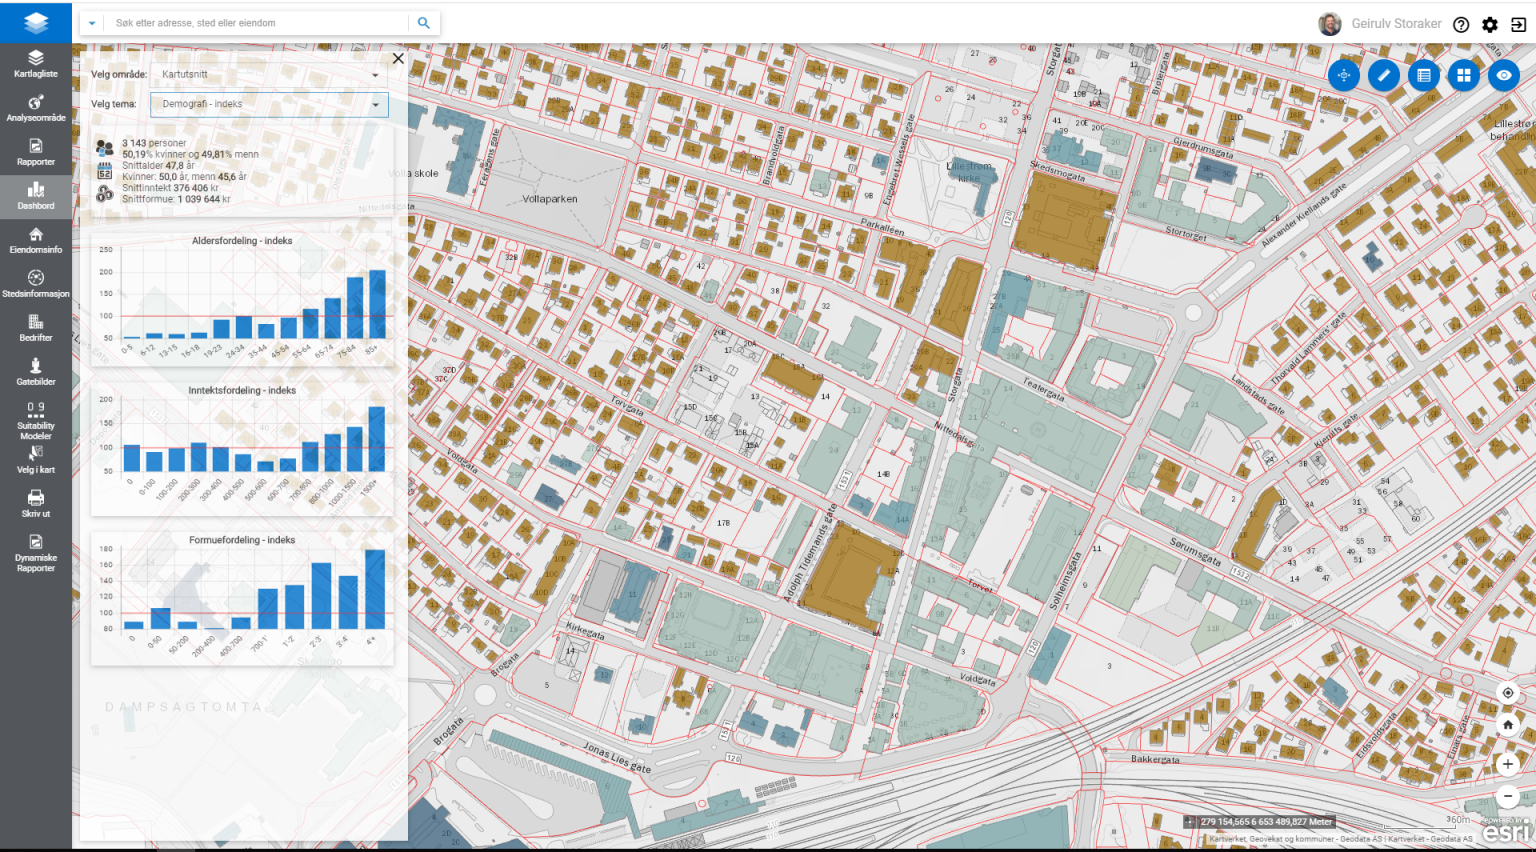Click the blue crosshair map tool button
This screenshot has height=852, width=1536.
[1344, 75]
